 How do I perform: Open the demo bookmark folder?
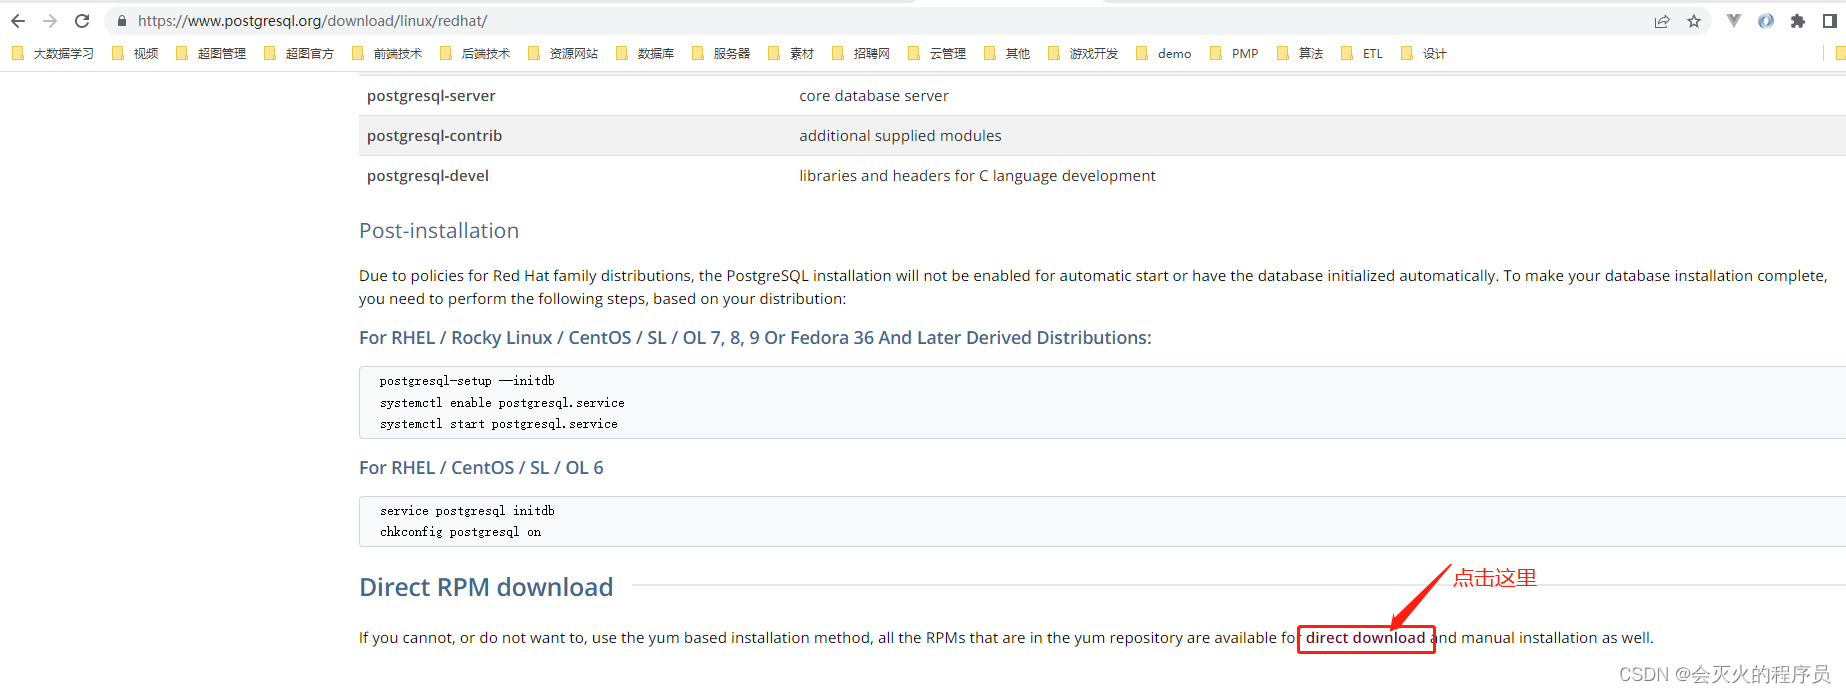[x=1164, y=54]
